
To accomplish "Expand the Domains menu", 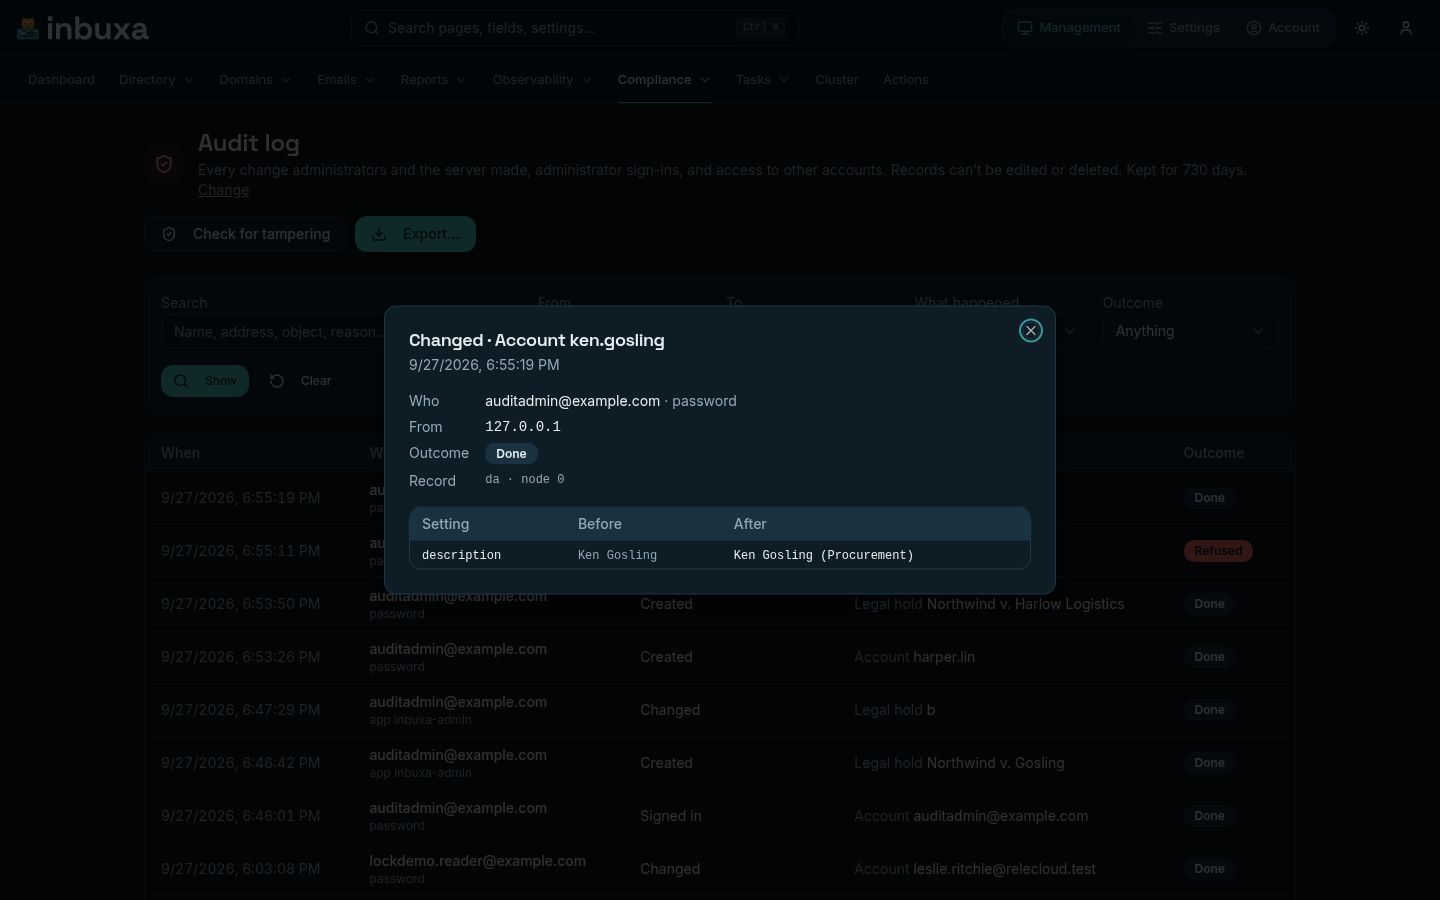I will coord(255,80).
